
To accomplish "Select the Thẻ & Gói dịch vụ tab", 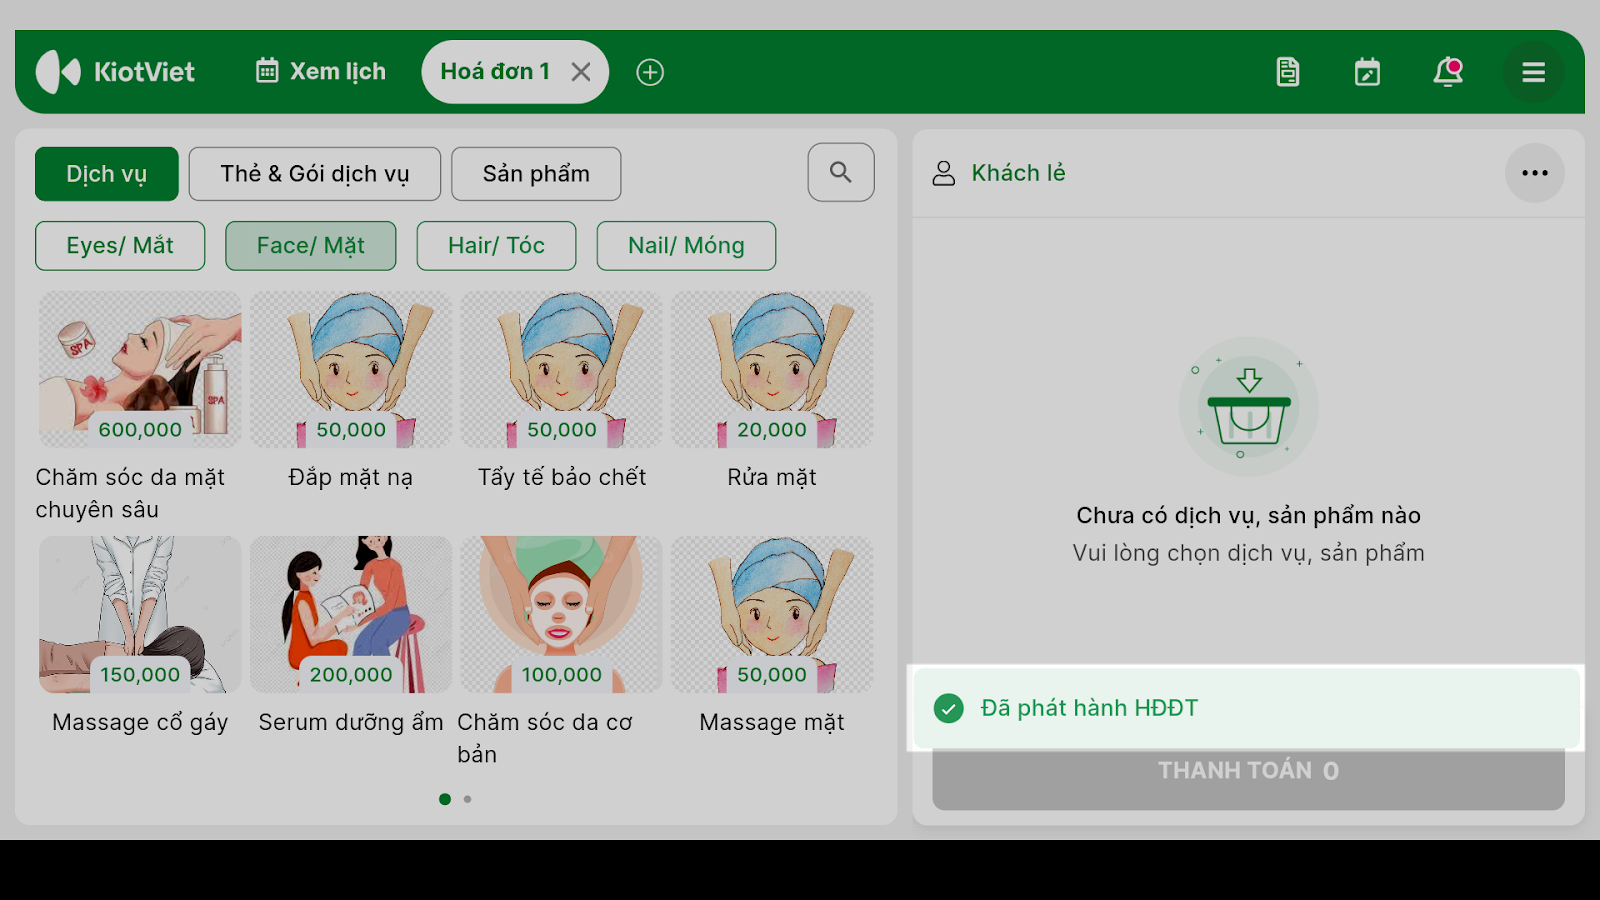I will tap(315, 174).
